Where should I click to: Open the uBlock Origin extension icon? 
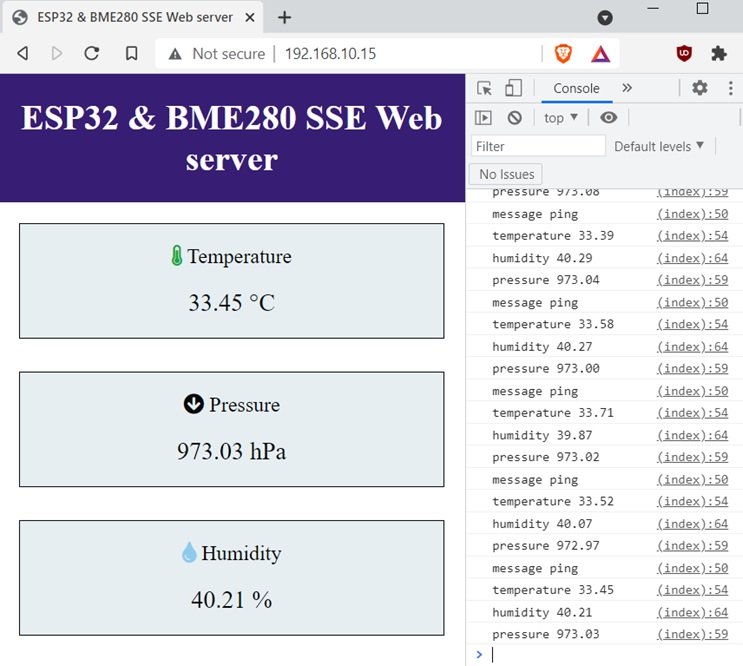point(684,54)
